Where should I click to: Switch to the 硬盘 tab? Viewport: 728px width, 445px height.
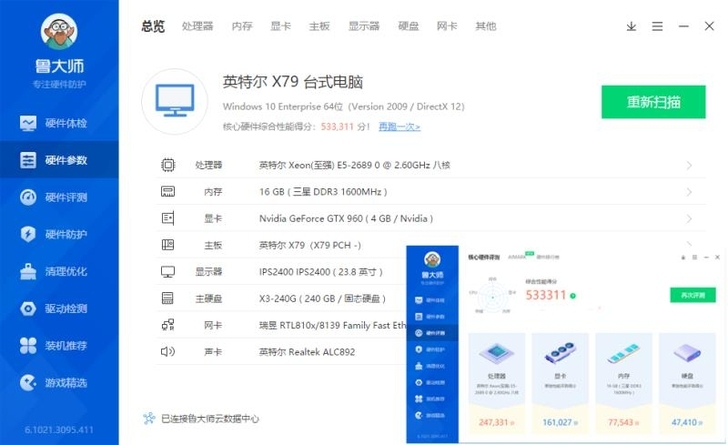click(x=409, y=26)
